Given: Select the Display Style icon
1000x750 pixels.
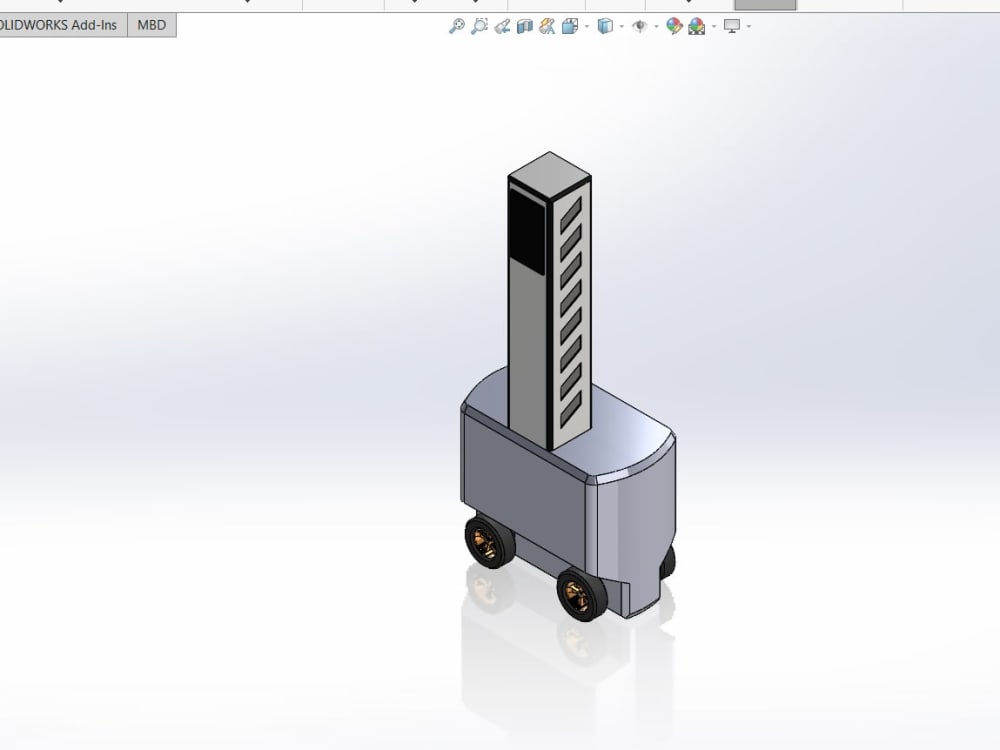Looking at the screenshot, I should point(570,25).
